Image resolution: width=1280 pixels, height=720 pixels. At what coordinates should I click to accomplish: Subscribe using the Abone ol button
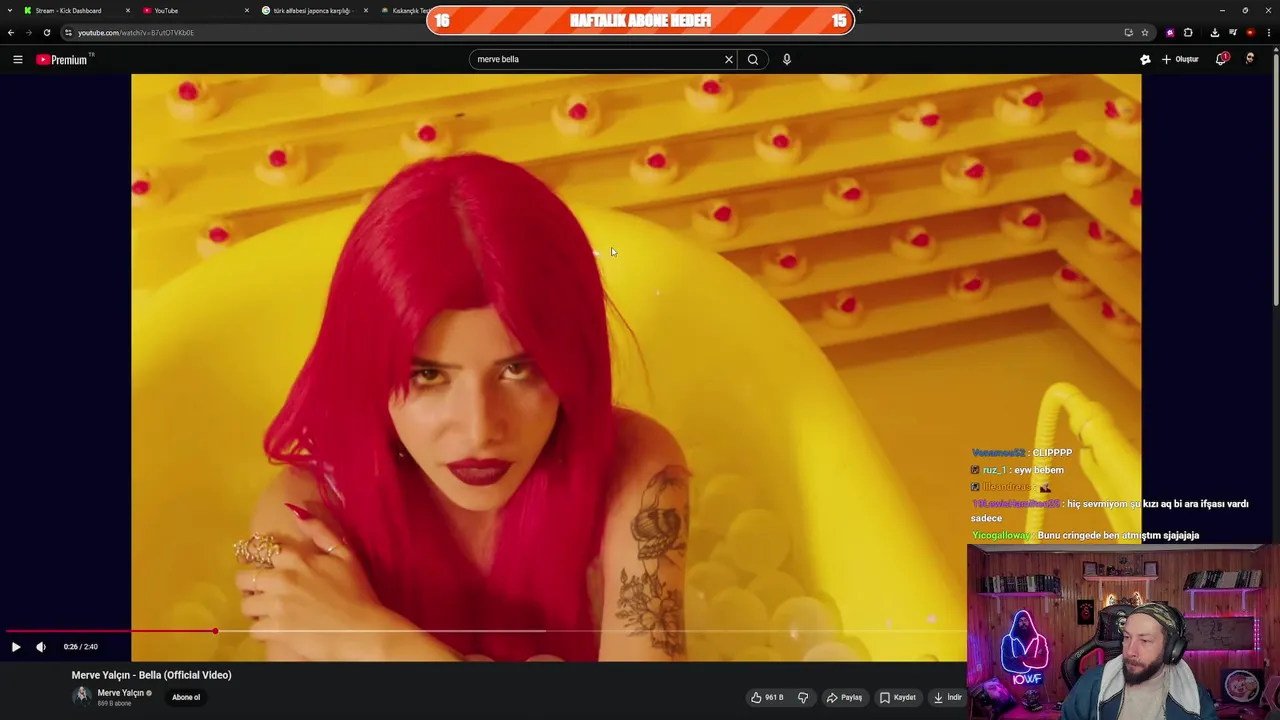point(186,697)
